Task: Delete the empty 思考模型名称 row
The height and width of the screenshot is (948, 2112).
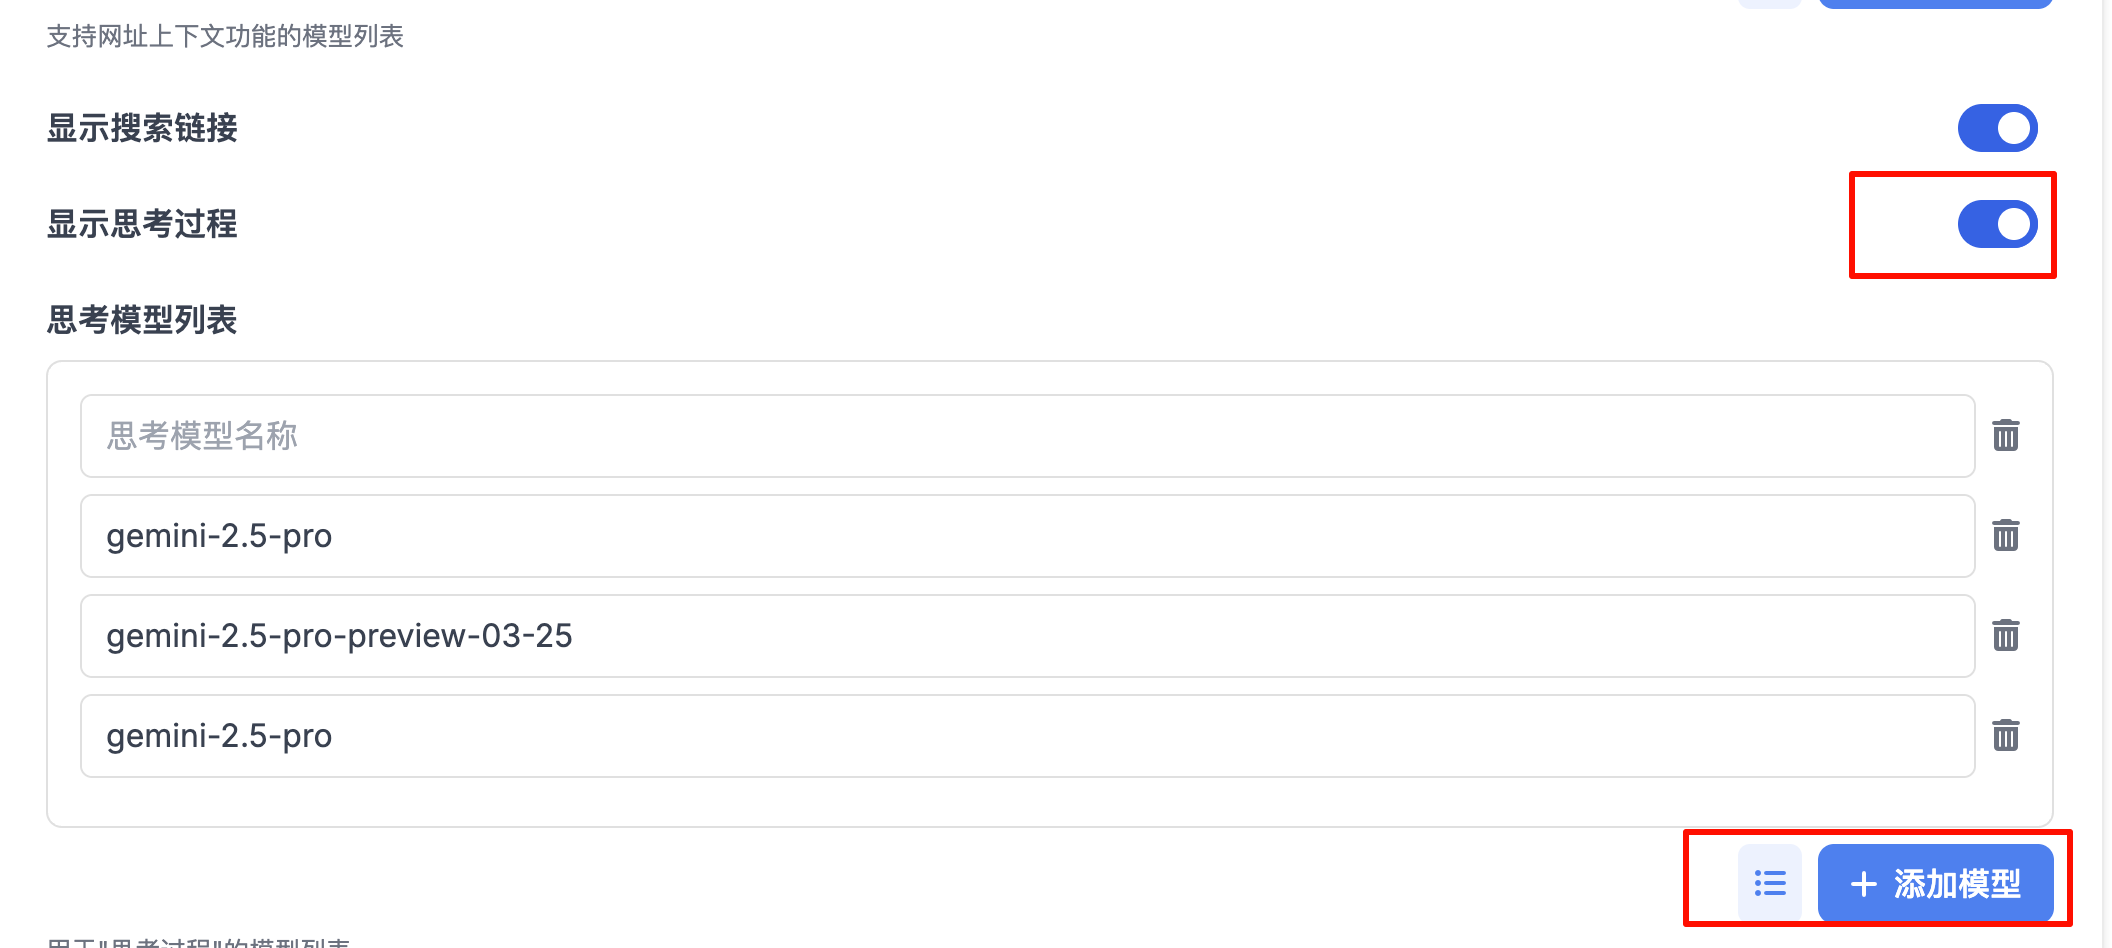Action: click(2005, 436)
